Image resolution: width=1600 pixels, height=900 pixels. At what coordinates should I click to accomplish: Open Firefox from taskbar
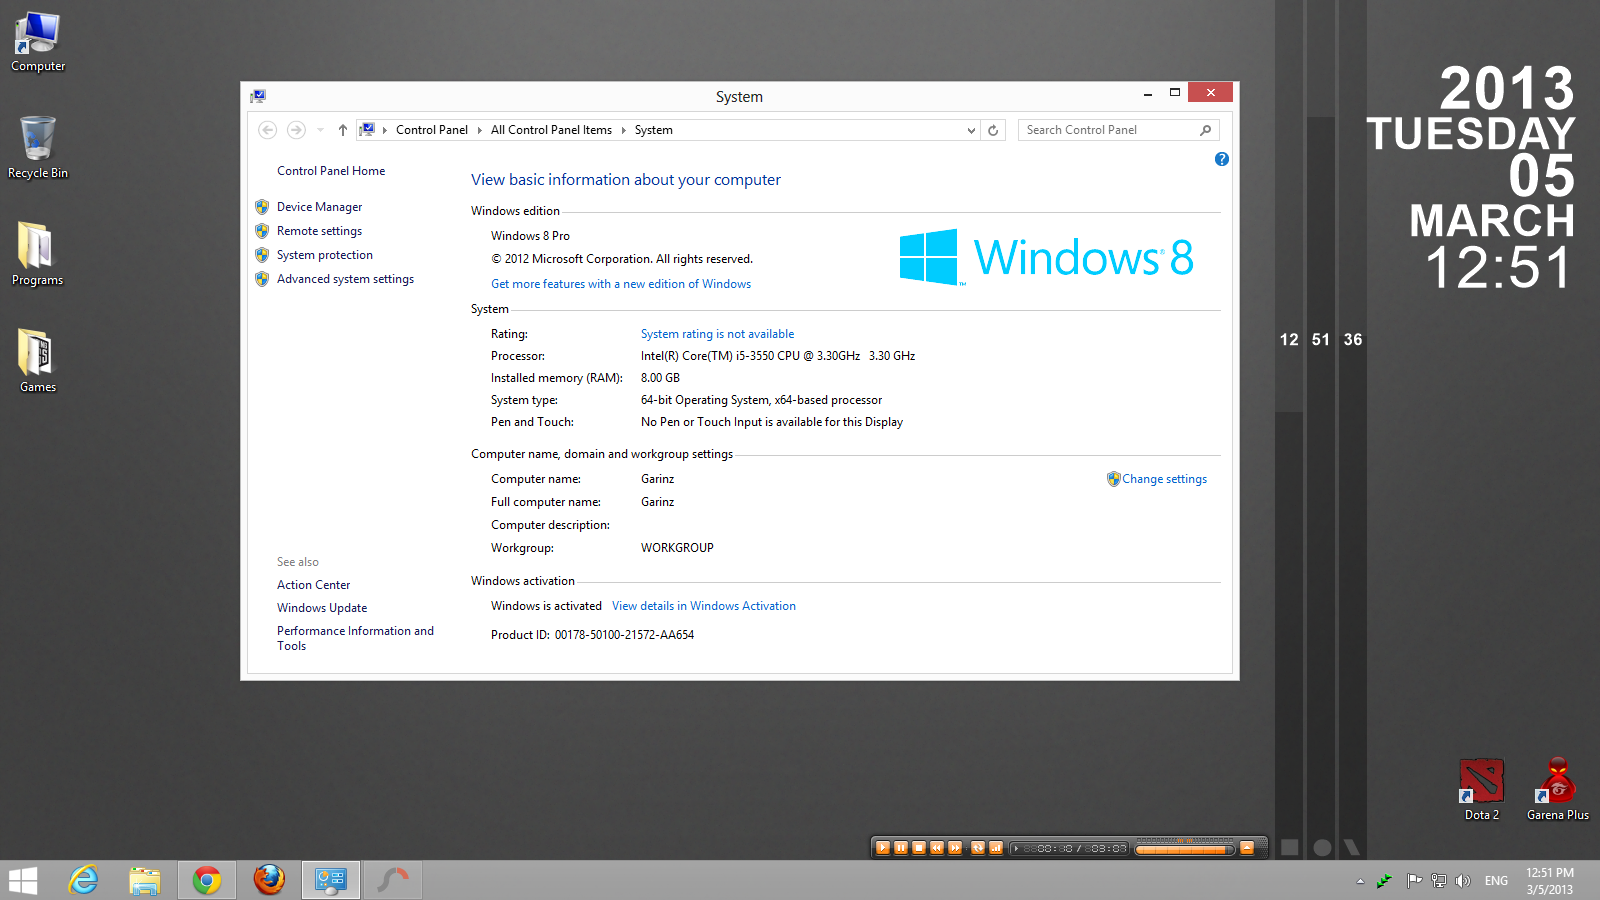tap(268, 880)
